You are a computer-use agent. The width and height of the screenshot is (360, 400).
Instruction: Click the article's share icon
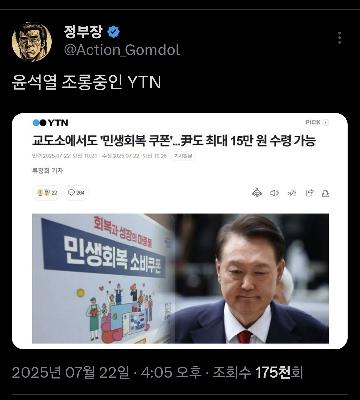pos(310,193)
